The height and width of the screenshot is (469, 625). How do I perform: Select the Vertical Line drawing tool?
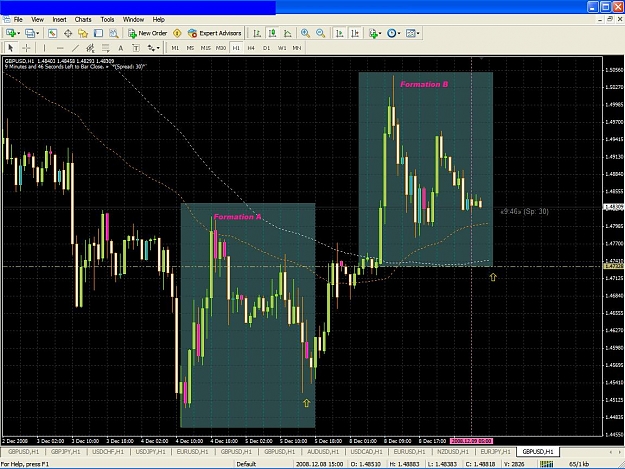coord(44,48)
